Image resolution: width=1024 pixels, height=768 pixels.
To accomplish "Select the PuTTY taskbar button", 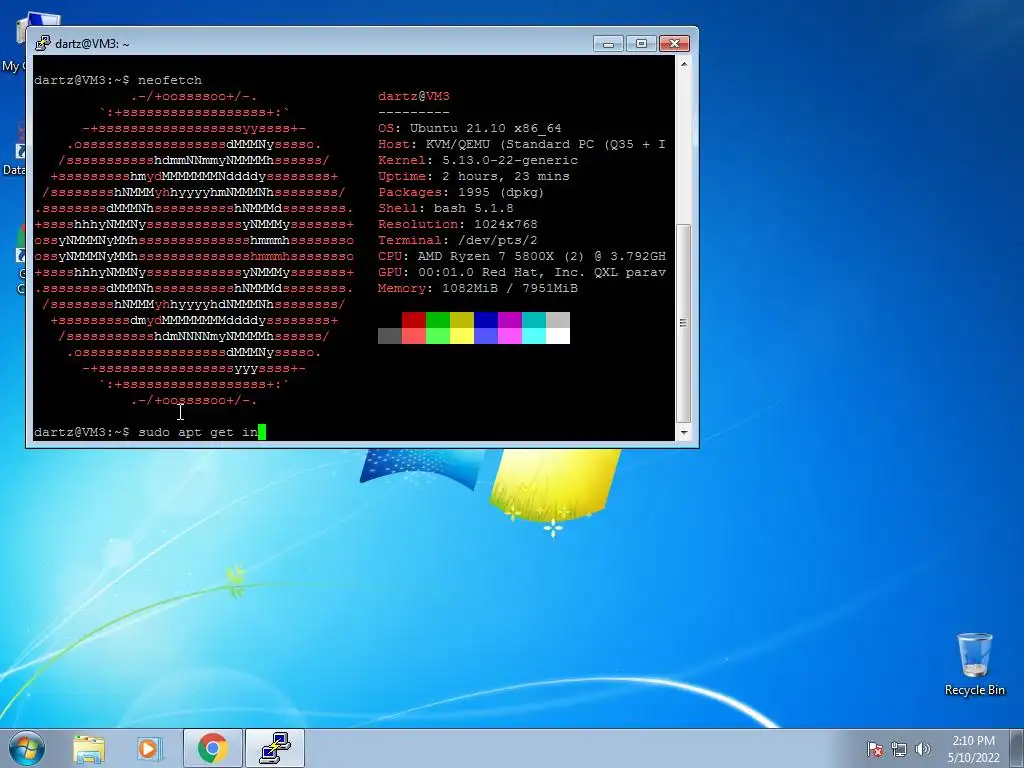I will [275, 748].
